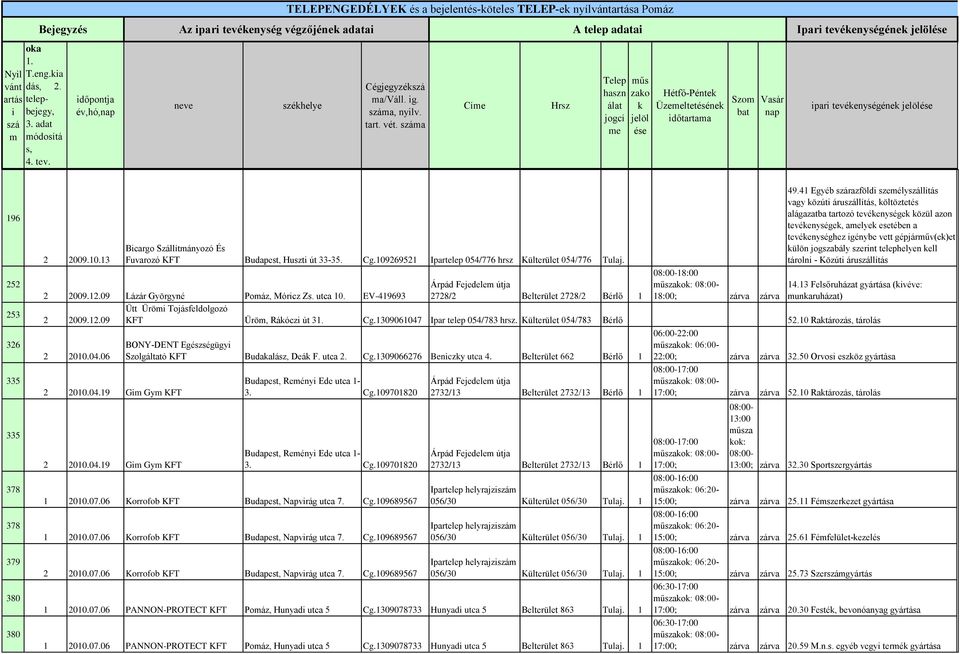Select the 'Bejegyzés' group header
Viewport: 960px width, 654px height.
click(63, 29)
